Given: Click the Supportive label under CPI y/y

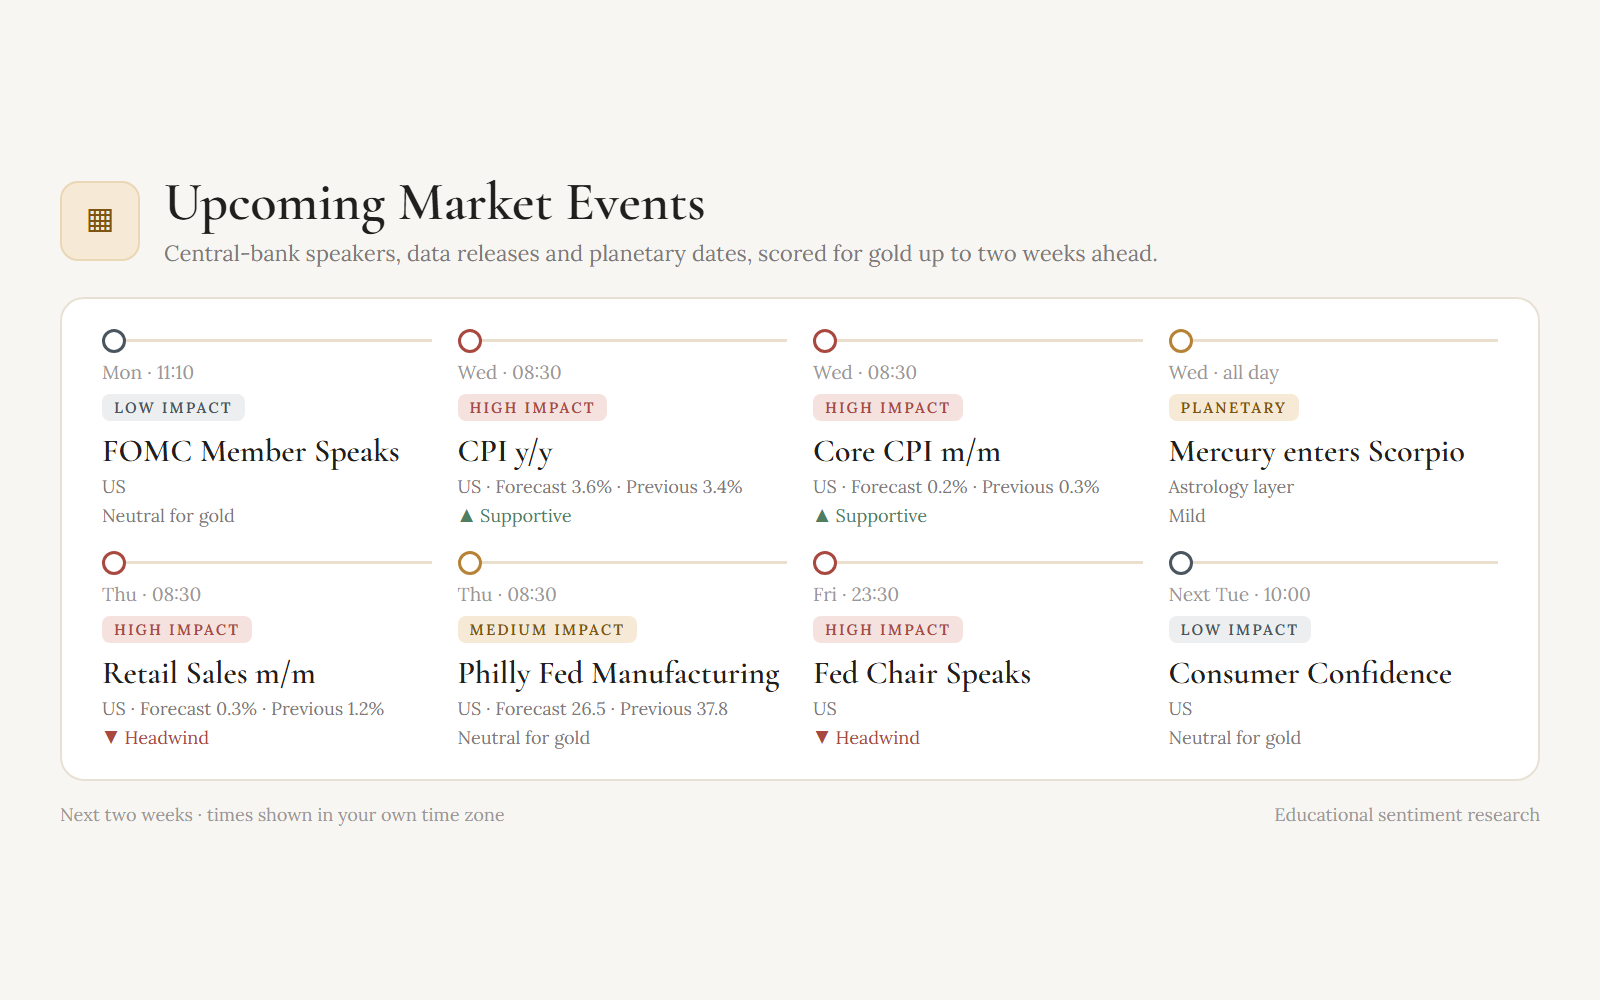Looking at the screenshot, I should (x=515, y=516).
